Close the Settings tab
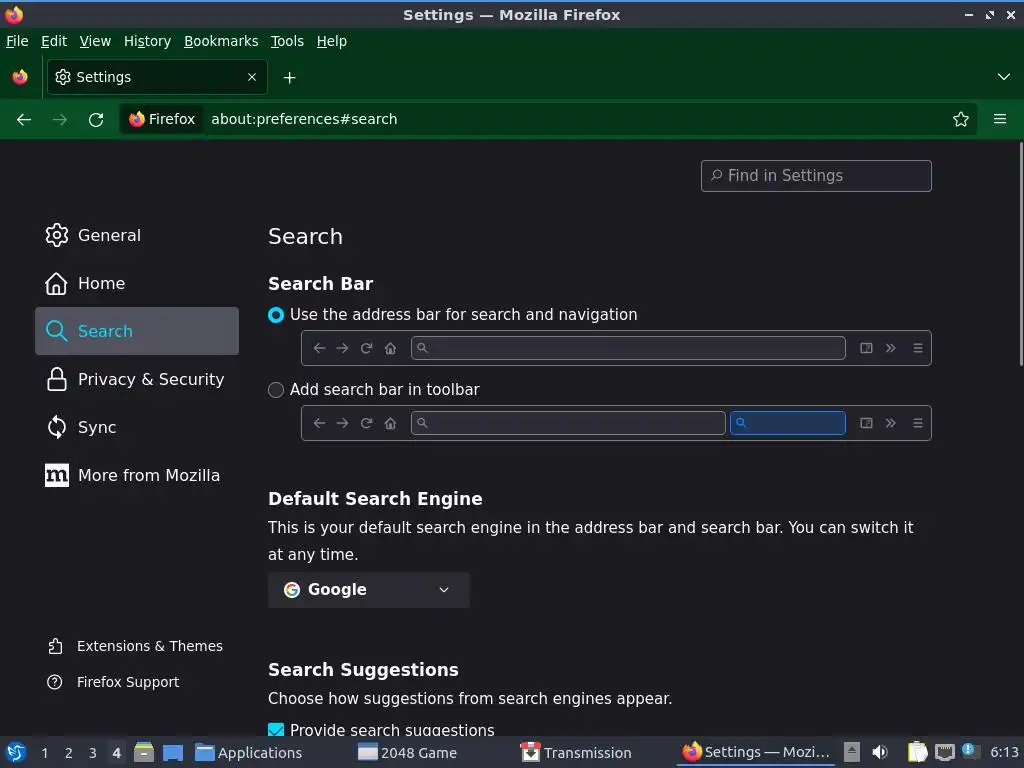This screenshot has width=1024, height=768. pyautogui.click(x=252, y=77)
